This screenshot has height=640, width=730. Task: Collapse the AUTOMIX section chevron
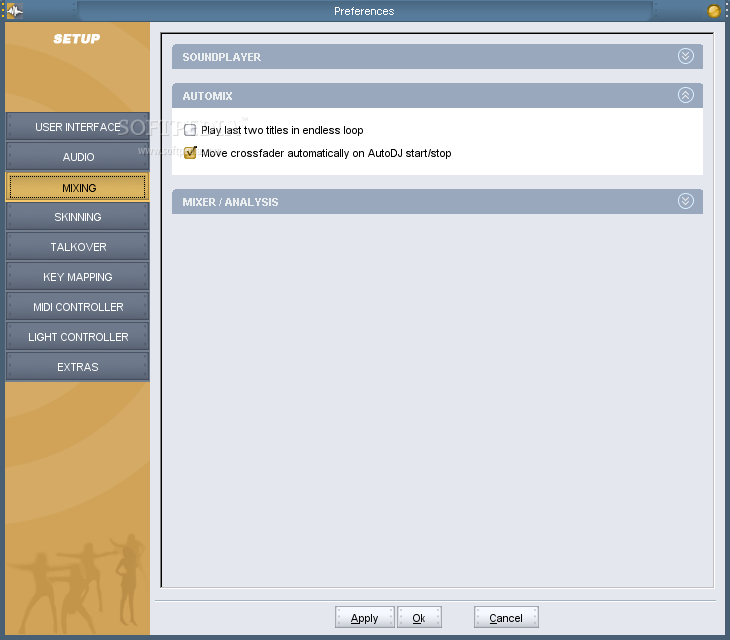click(685, 95)
